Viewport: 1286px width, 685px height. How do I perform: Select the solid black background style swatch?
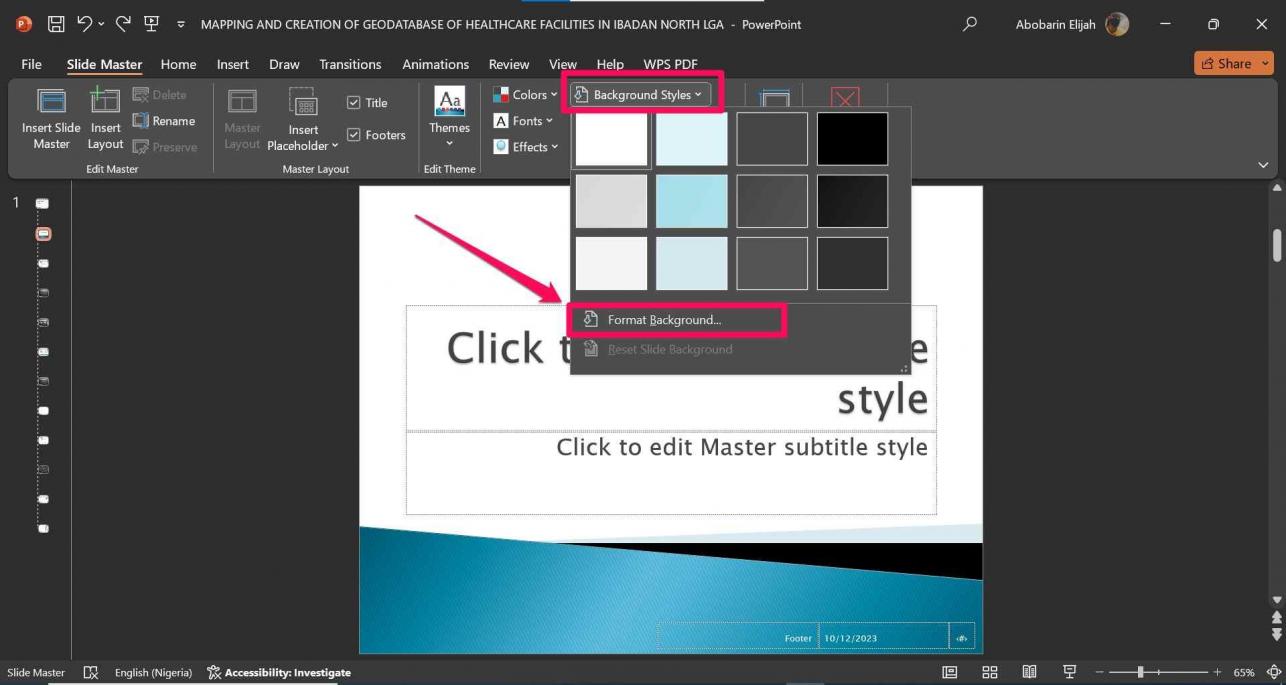[x=852, y=139]
